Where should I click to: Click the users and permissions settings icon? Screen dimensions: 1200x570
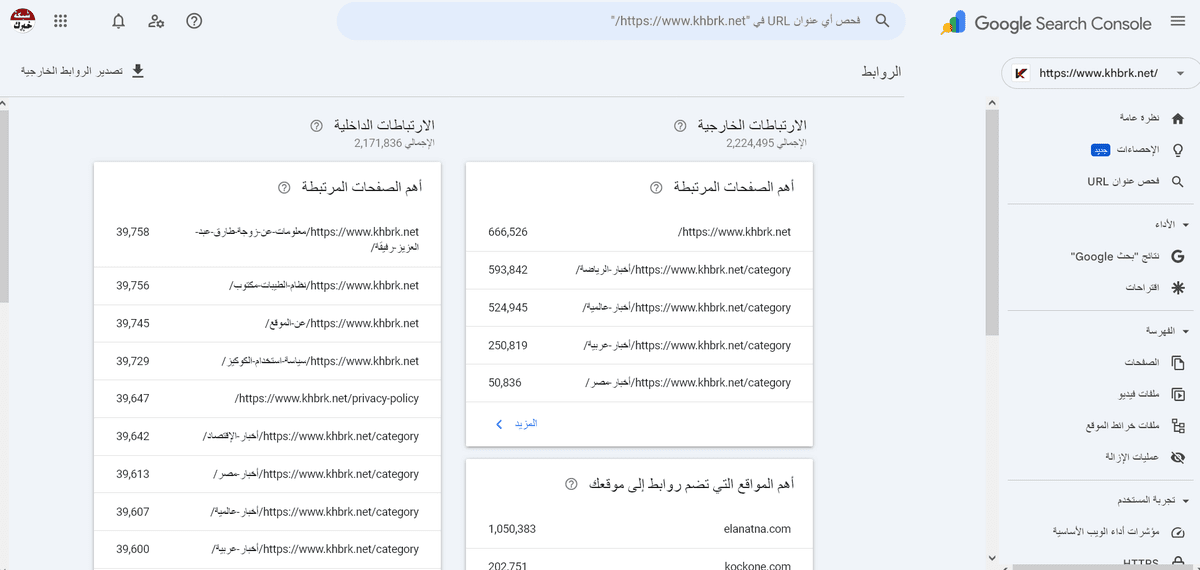coord(156,21)
